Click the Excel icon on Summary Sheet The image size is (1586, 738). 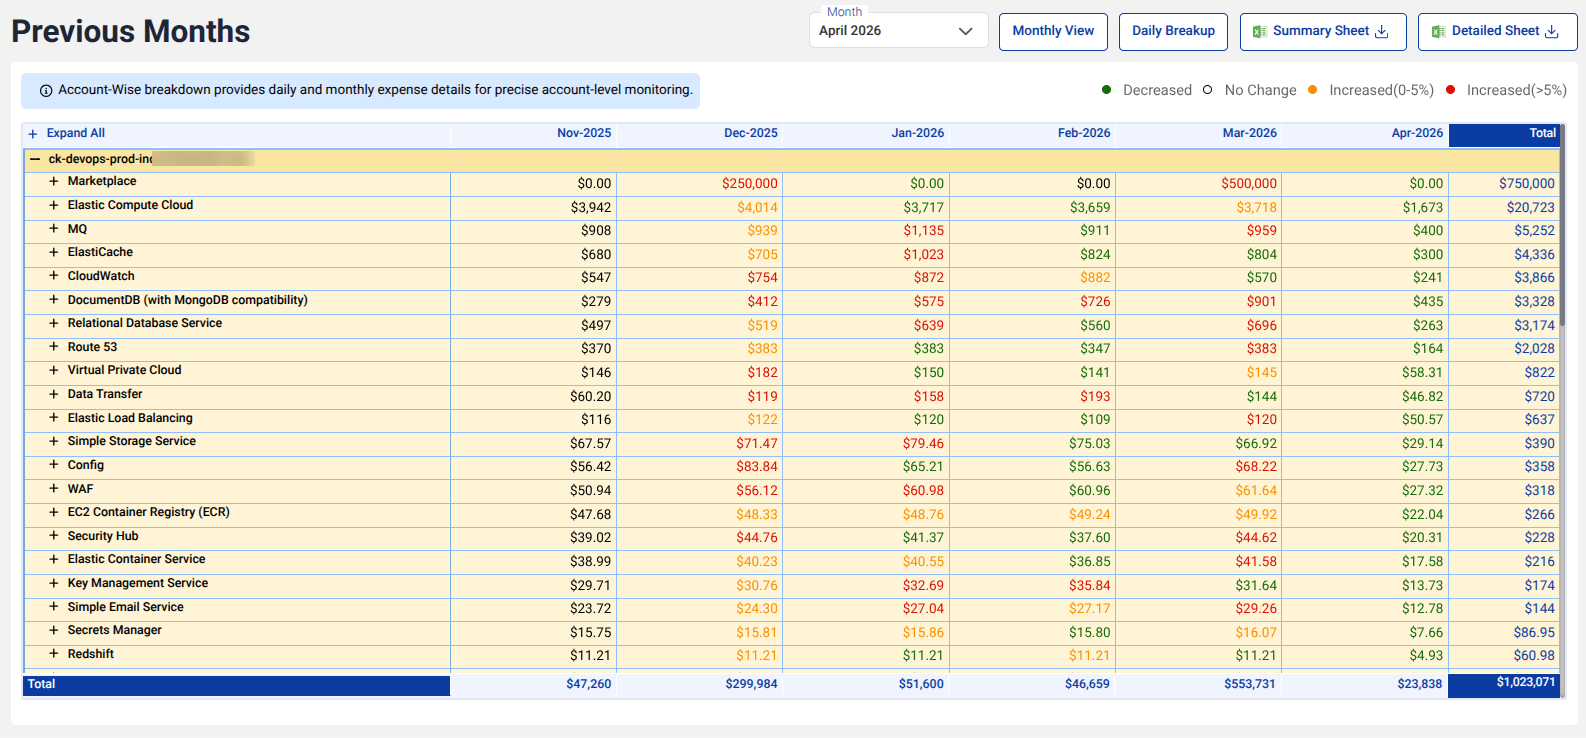[1260, 32]
